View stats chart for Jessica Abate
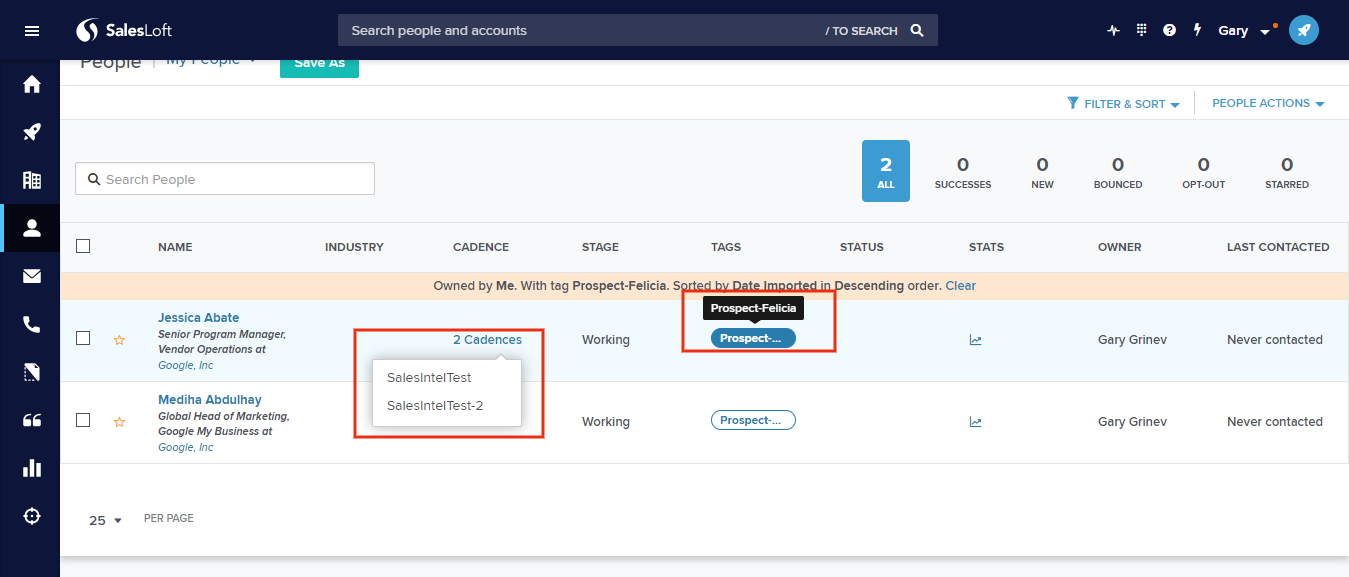1349x577 pixels. coord(975,340)
